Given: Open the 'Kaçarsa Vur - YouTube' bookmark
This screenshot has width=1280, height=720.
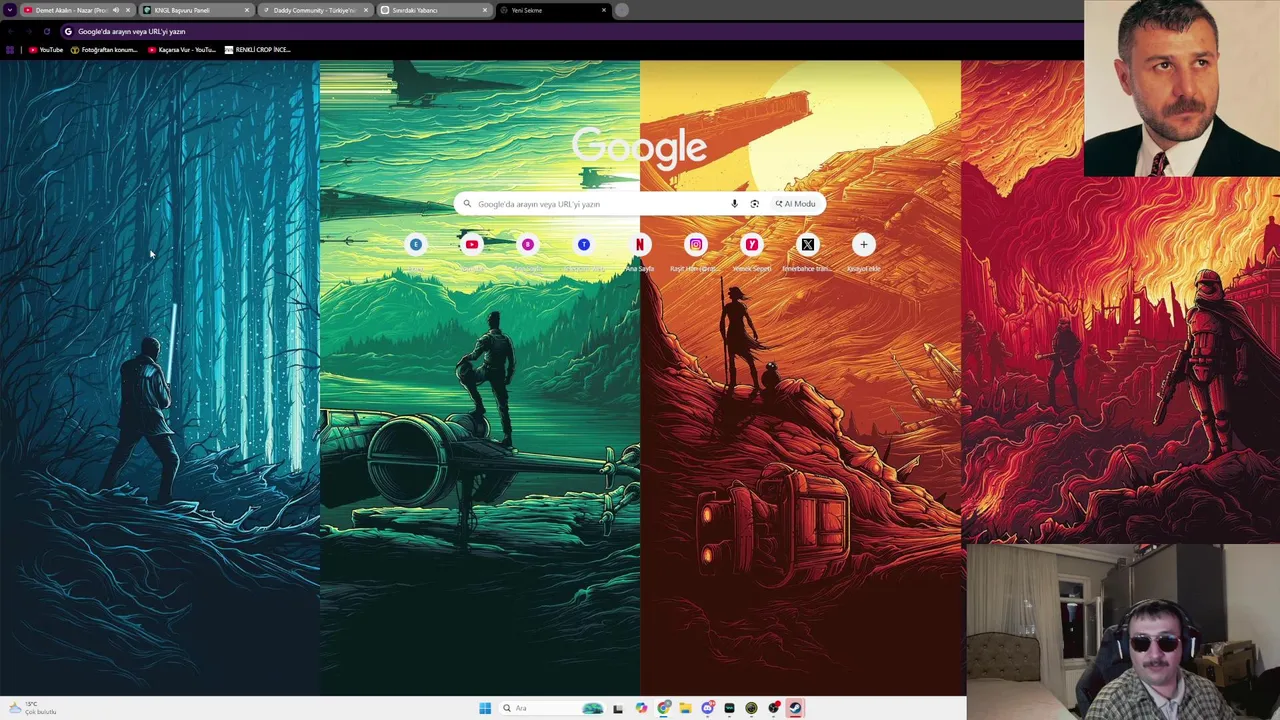Looking at the screenshot, I should [x=181, y=49].
